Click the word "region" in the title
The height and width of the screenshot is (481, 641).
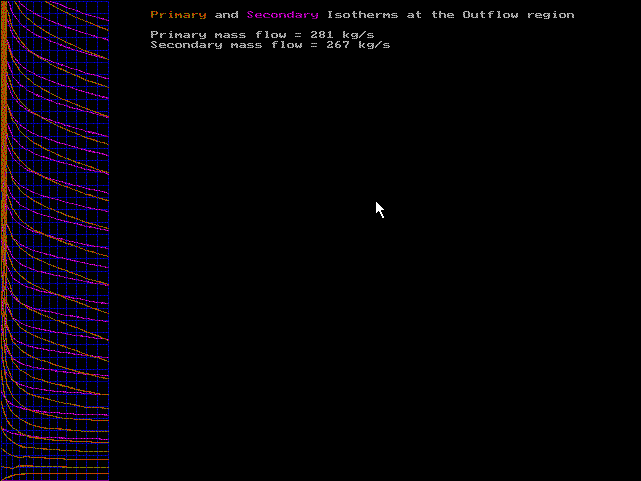(550, 15)
